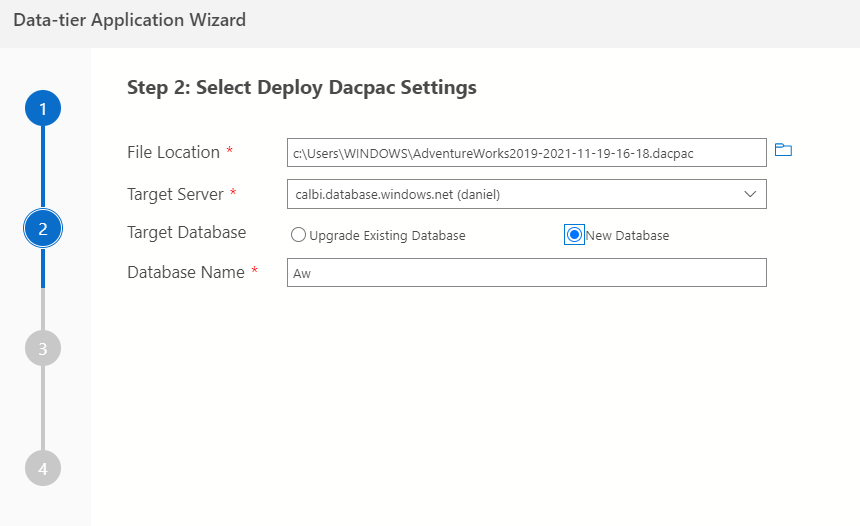Open the Target Server dropdown list
Screen dimensions: 860x526
(x=526, y=194)
